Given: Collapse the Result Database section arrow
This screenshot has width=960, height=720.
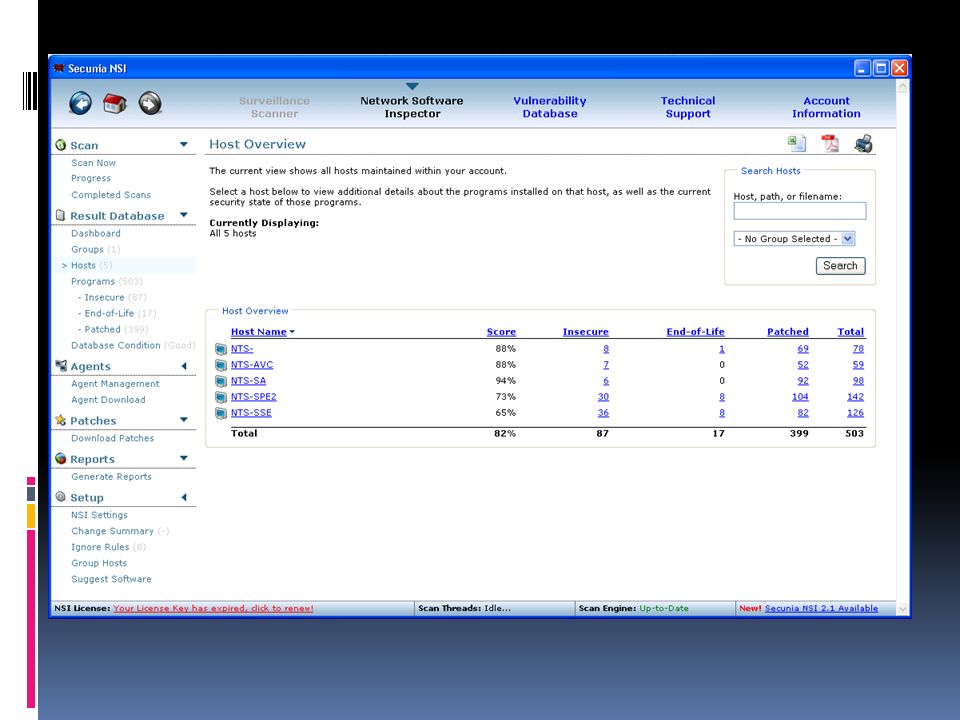Looking at the screenshot, I should (184, 215).
